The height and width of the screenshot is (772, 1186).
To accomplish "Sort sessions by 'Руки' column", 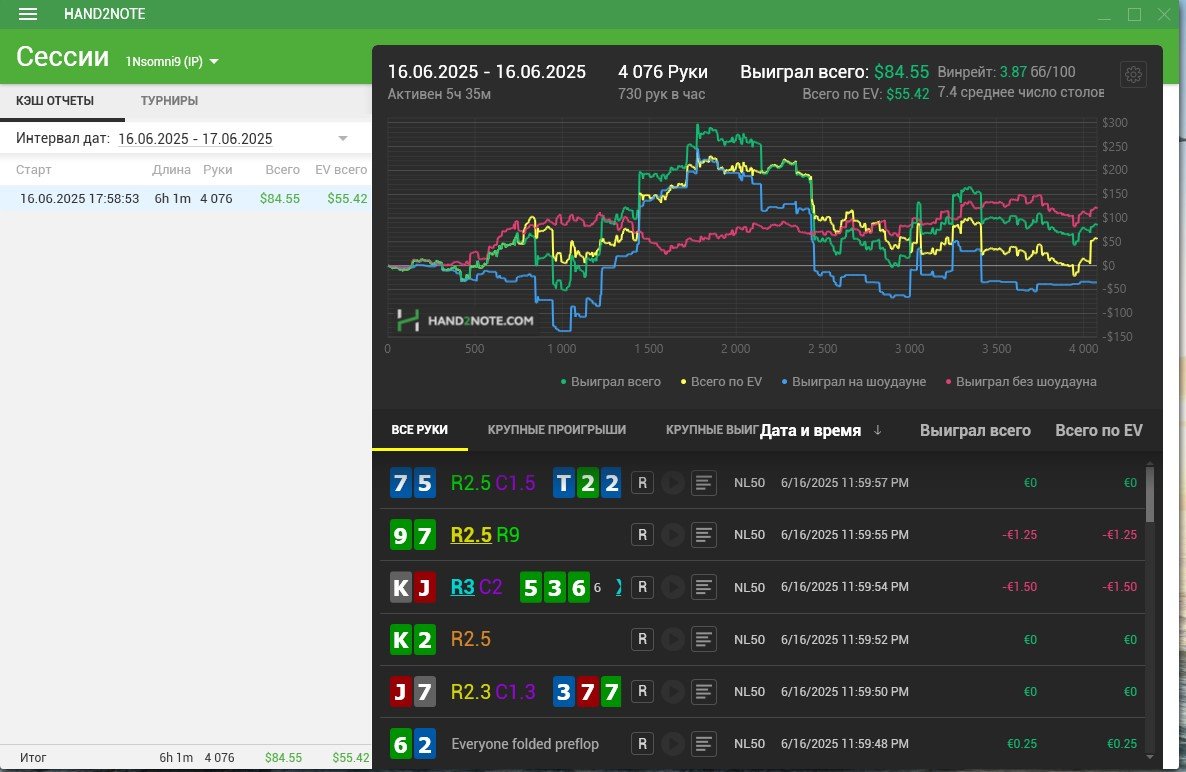I will tap(218, 169).
